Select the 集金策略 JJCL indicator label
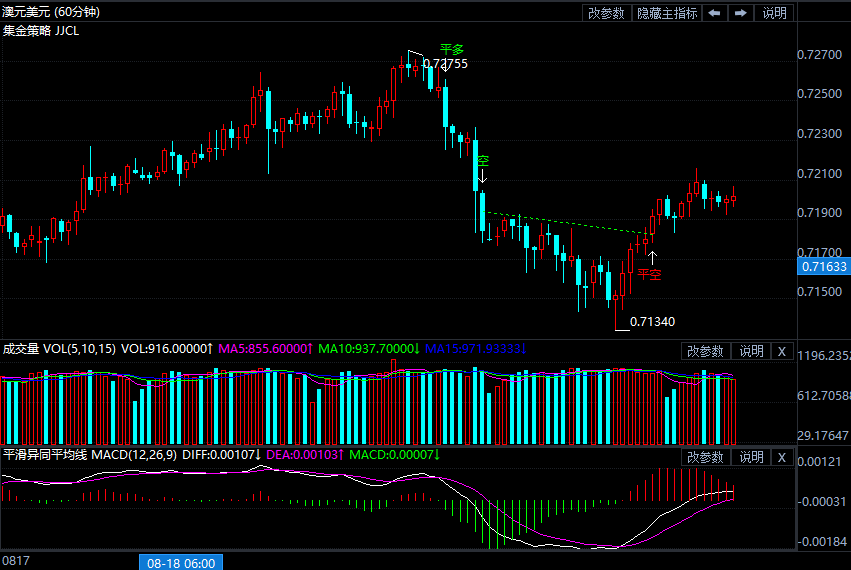Screen dimensions: 851x570 tap(42, 31)
